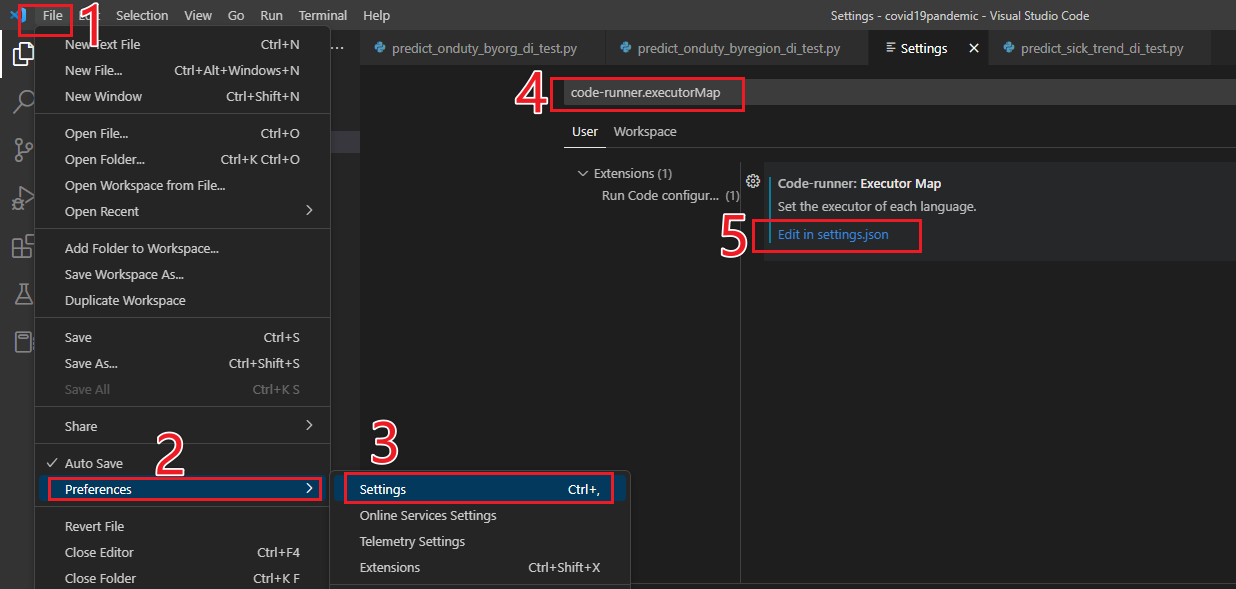Select Open Workspace from File...
This screenshot has width=1236, height=589.
pos(182,185)
